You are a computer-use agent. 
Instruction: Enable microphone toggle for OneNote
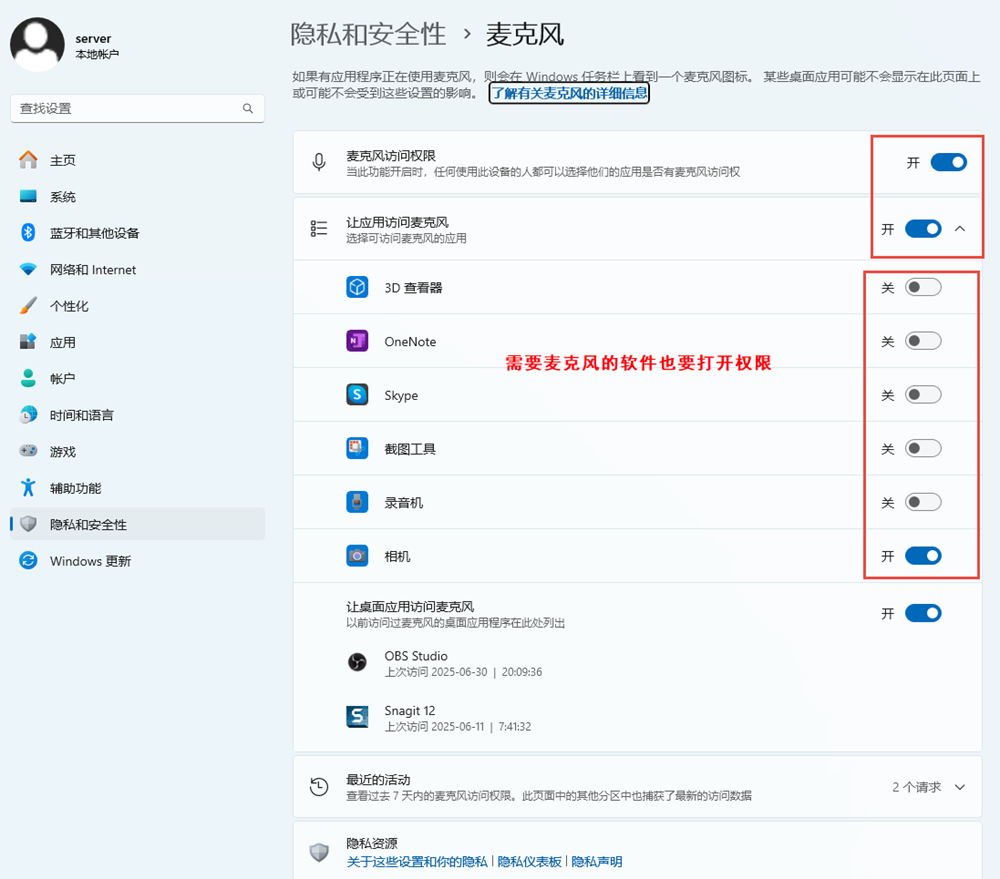click(923, 341)
